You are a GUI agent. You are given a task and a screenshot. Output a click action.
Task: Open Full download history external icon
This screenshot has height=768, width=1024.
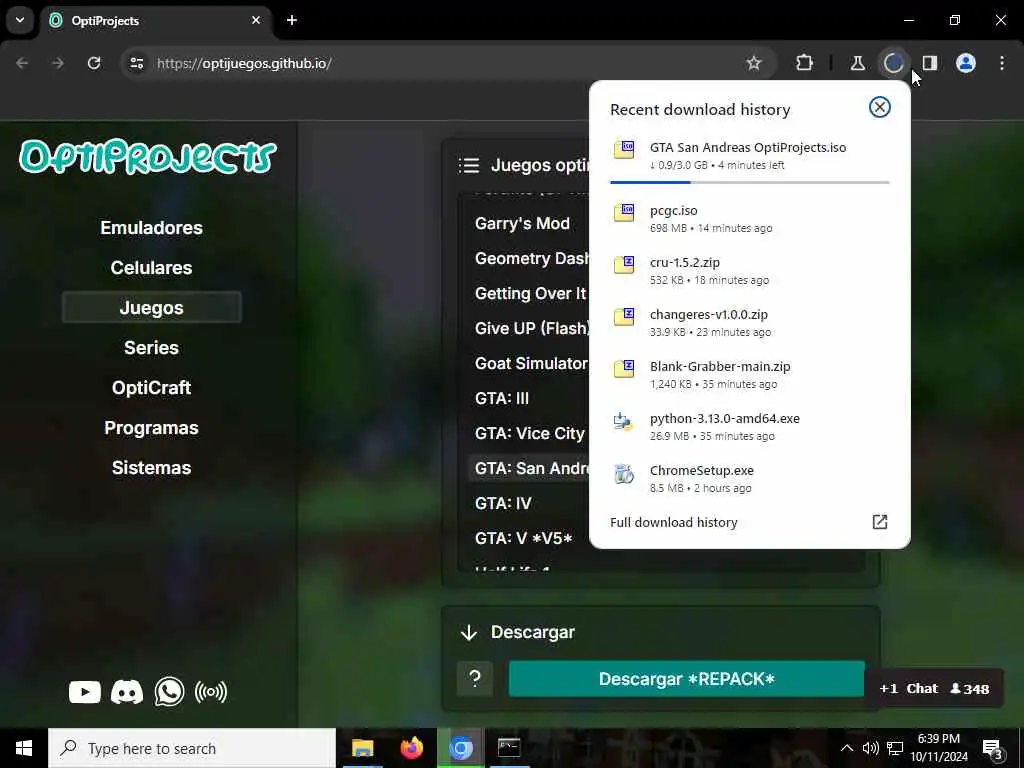pyautogui.click(x=880, y=522)
